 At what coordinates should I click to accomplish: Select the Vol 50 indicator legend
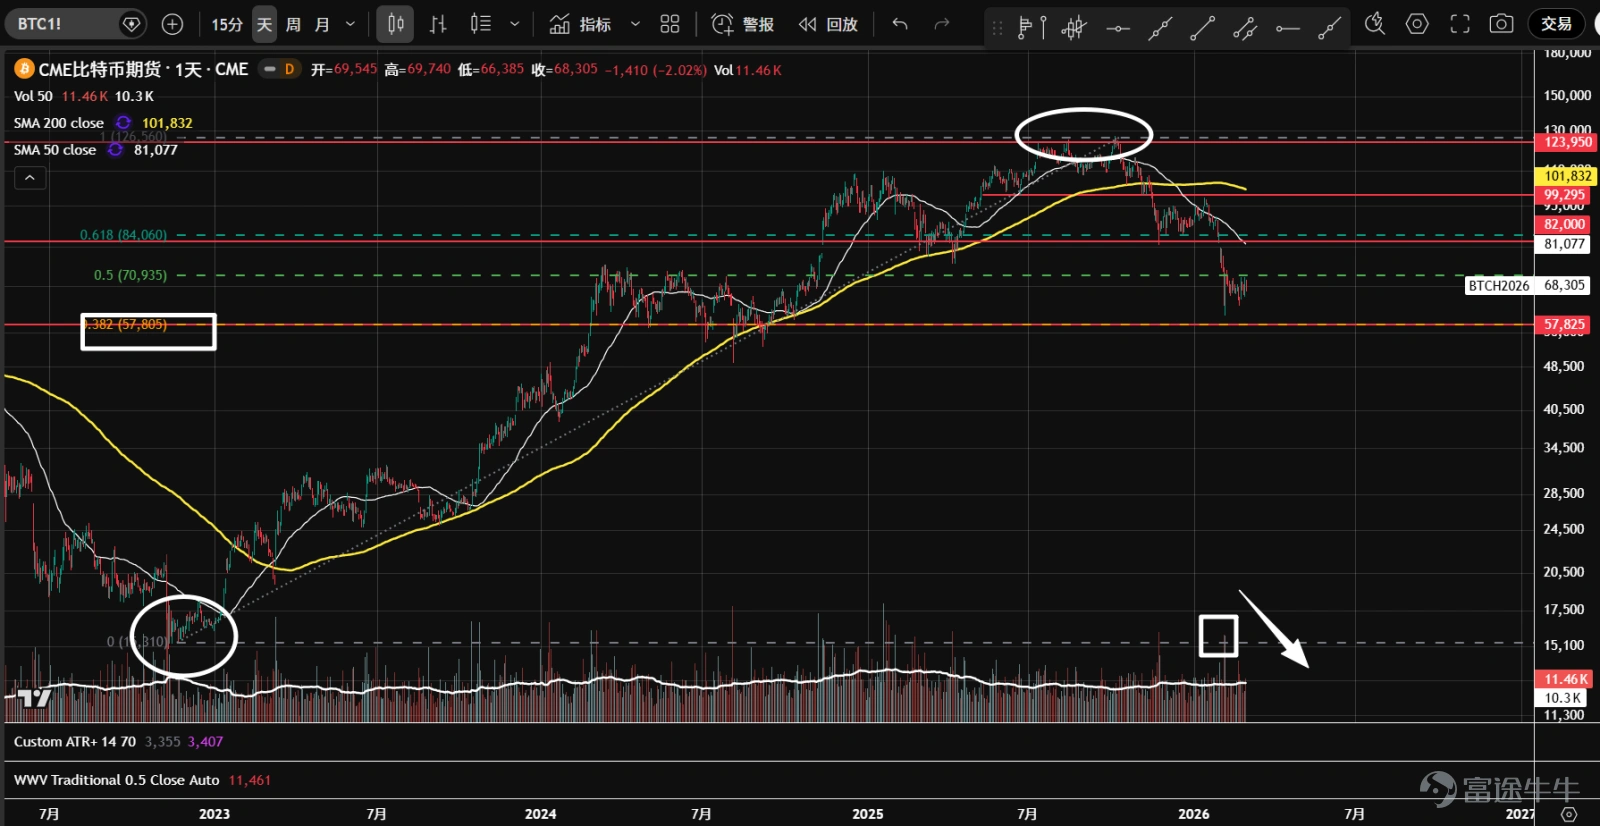pyautogui.click(x=33, y=96)
